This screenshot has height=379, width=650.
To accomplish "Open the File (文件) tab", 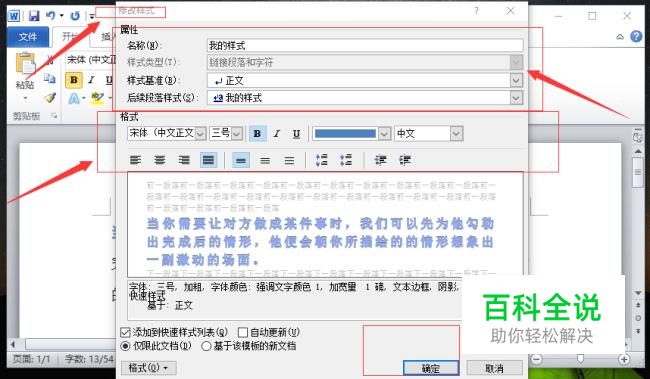I will point(28,37).
